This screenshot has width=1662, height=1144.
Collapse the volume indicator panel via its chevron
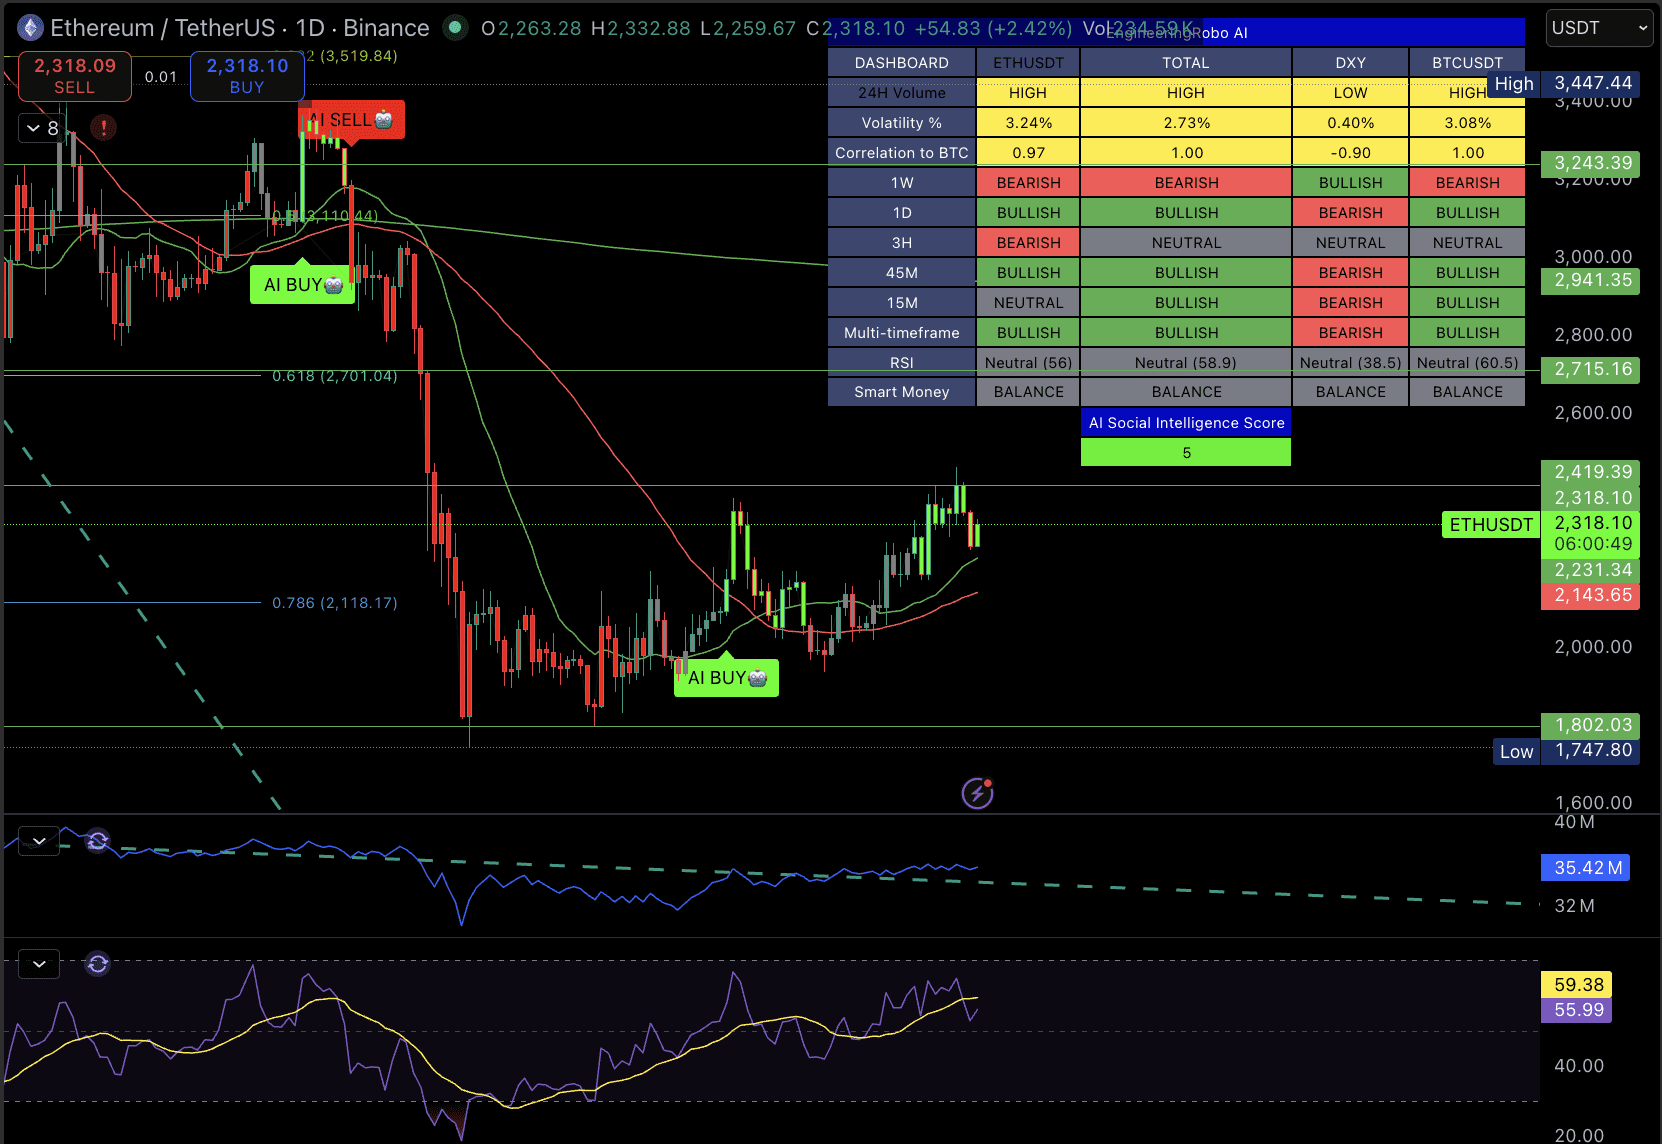[38, 840]
